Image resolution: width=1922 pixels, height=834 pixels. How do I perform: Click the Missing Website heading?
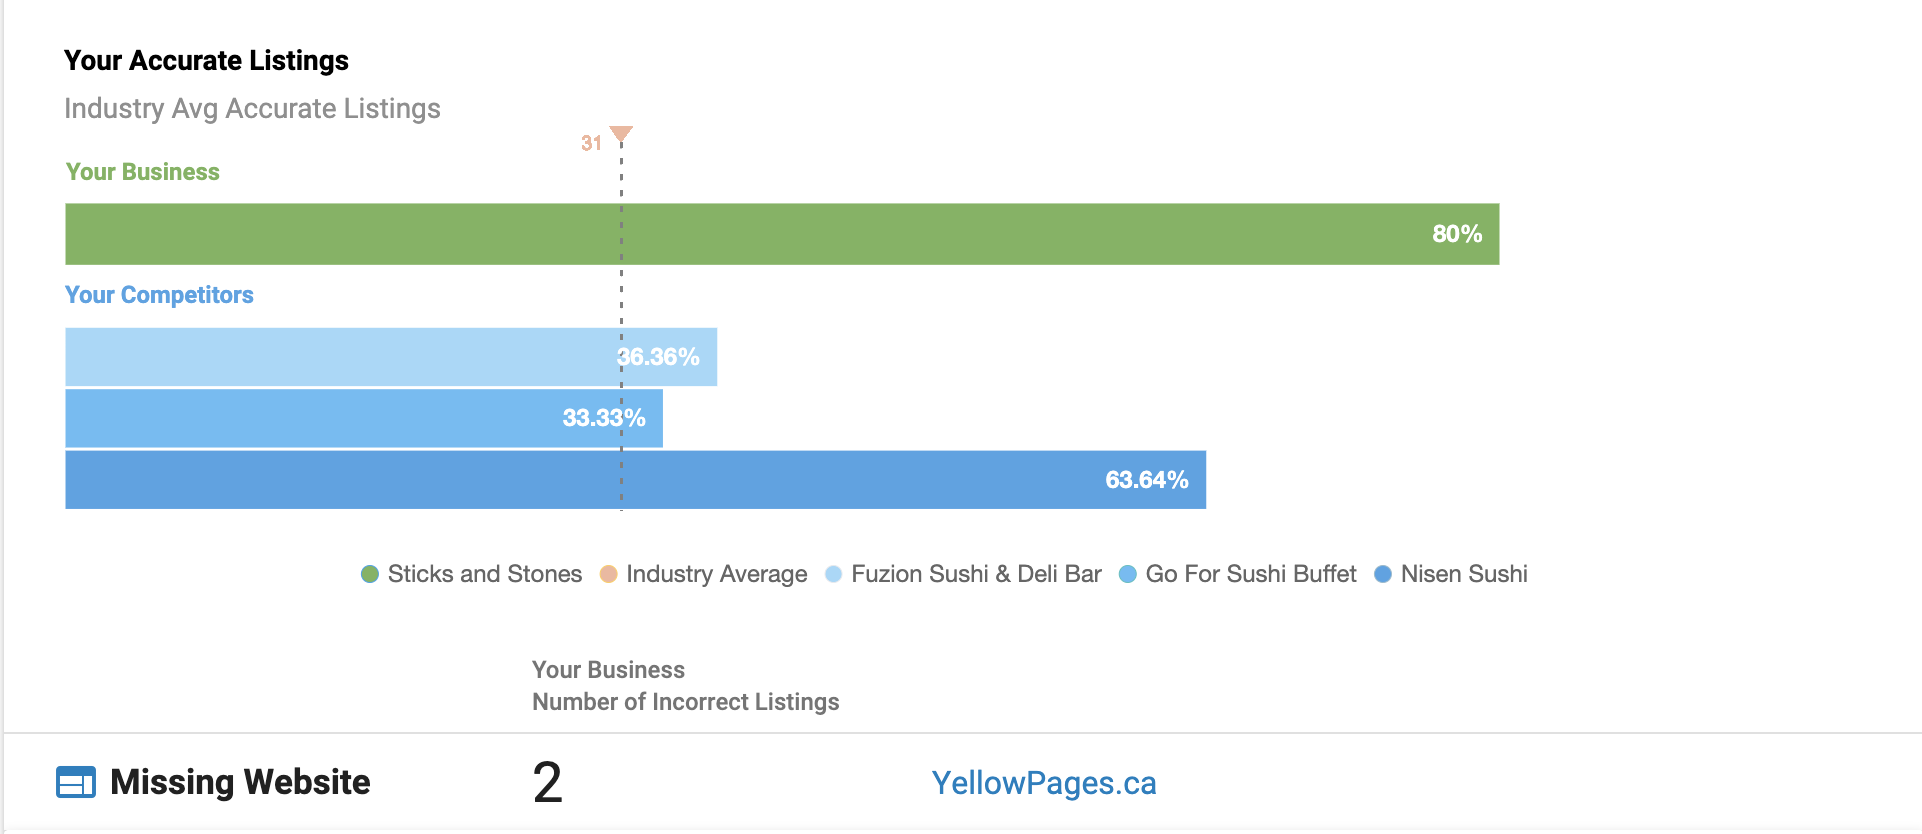point(240,782)
